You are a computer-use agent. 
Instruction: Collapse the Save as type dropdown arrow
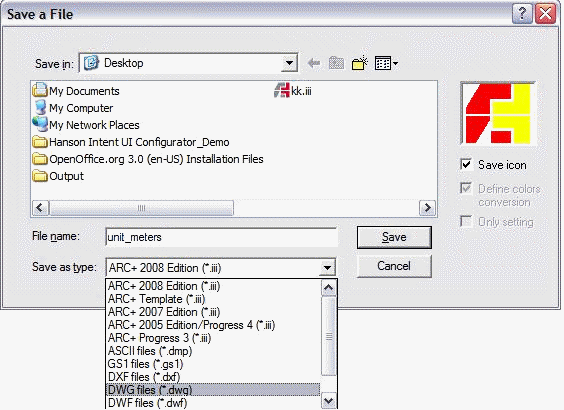[327, 268]
